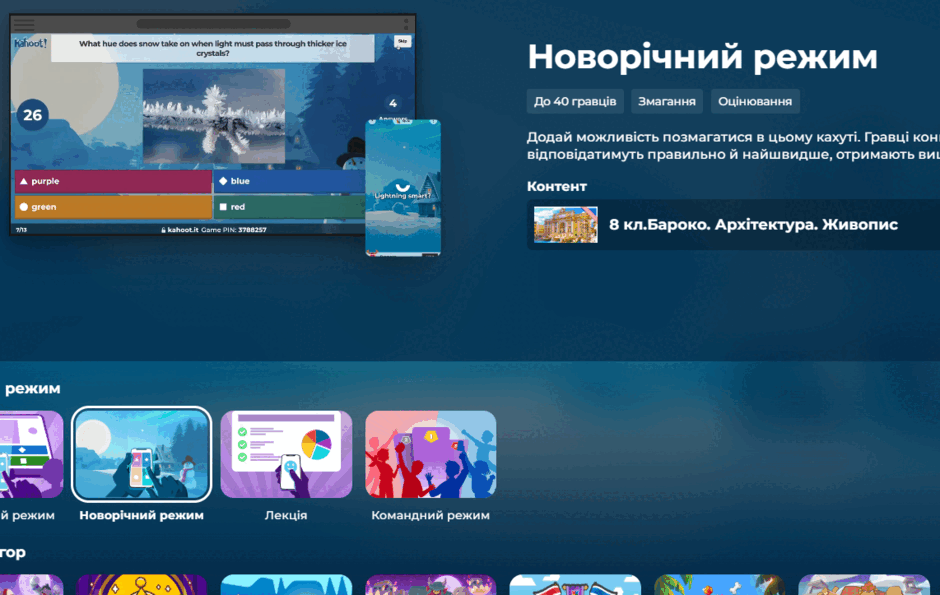Click the 26 countdown timer circle
This screenshot has height=595, width=940.
click(32, 115)
